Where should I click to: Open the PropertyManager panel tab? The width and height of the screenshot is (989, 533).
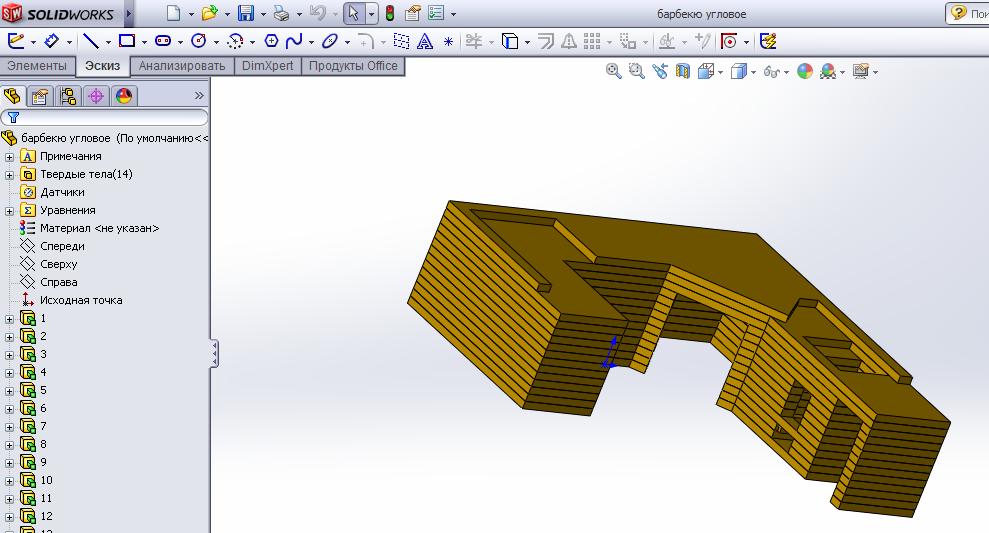[x=40, y=96]
